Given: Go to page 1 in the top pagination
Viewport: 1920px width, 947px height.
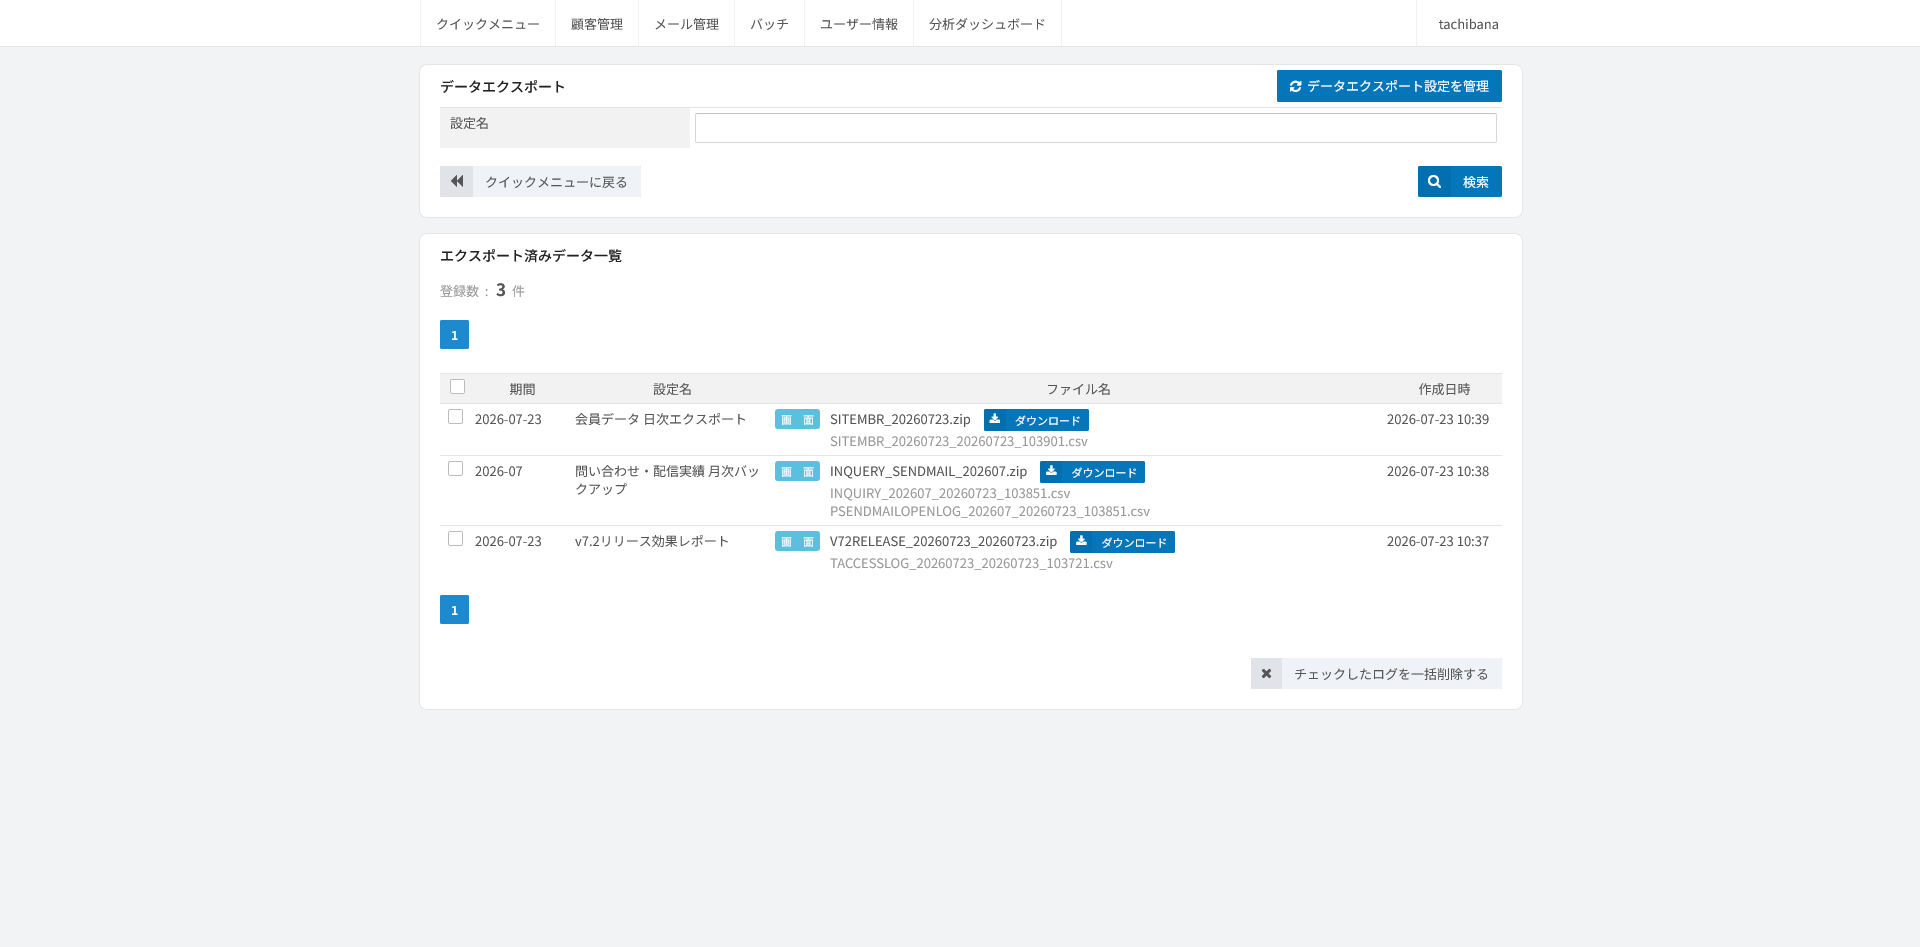Looking at the screenshot, I should [454, 335].
